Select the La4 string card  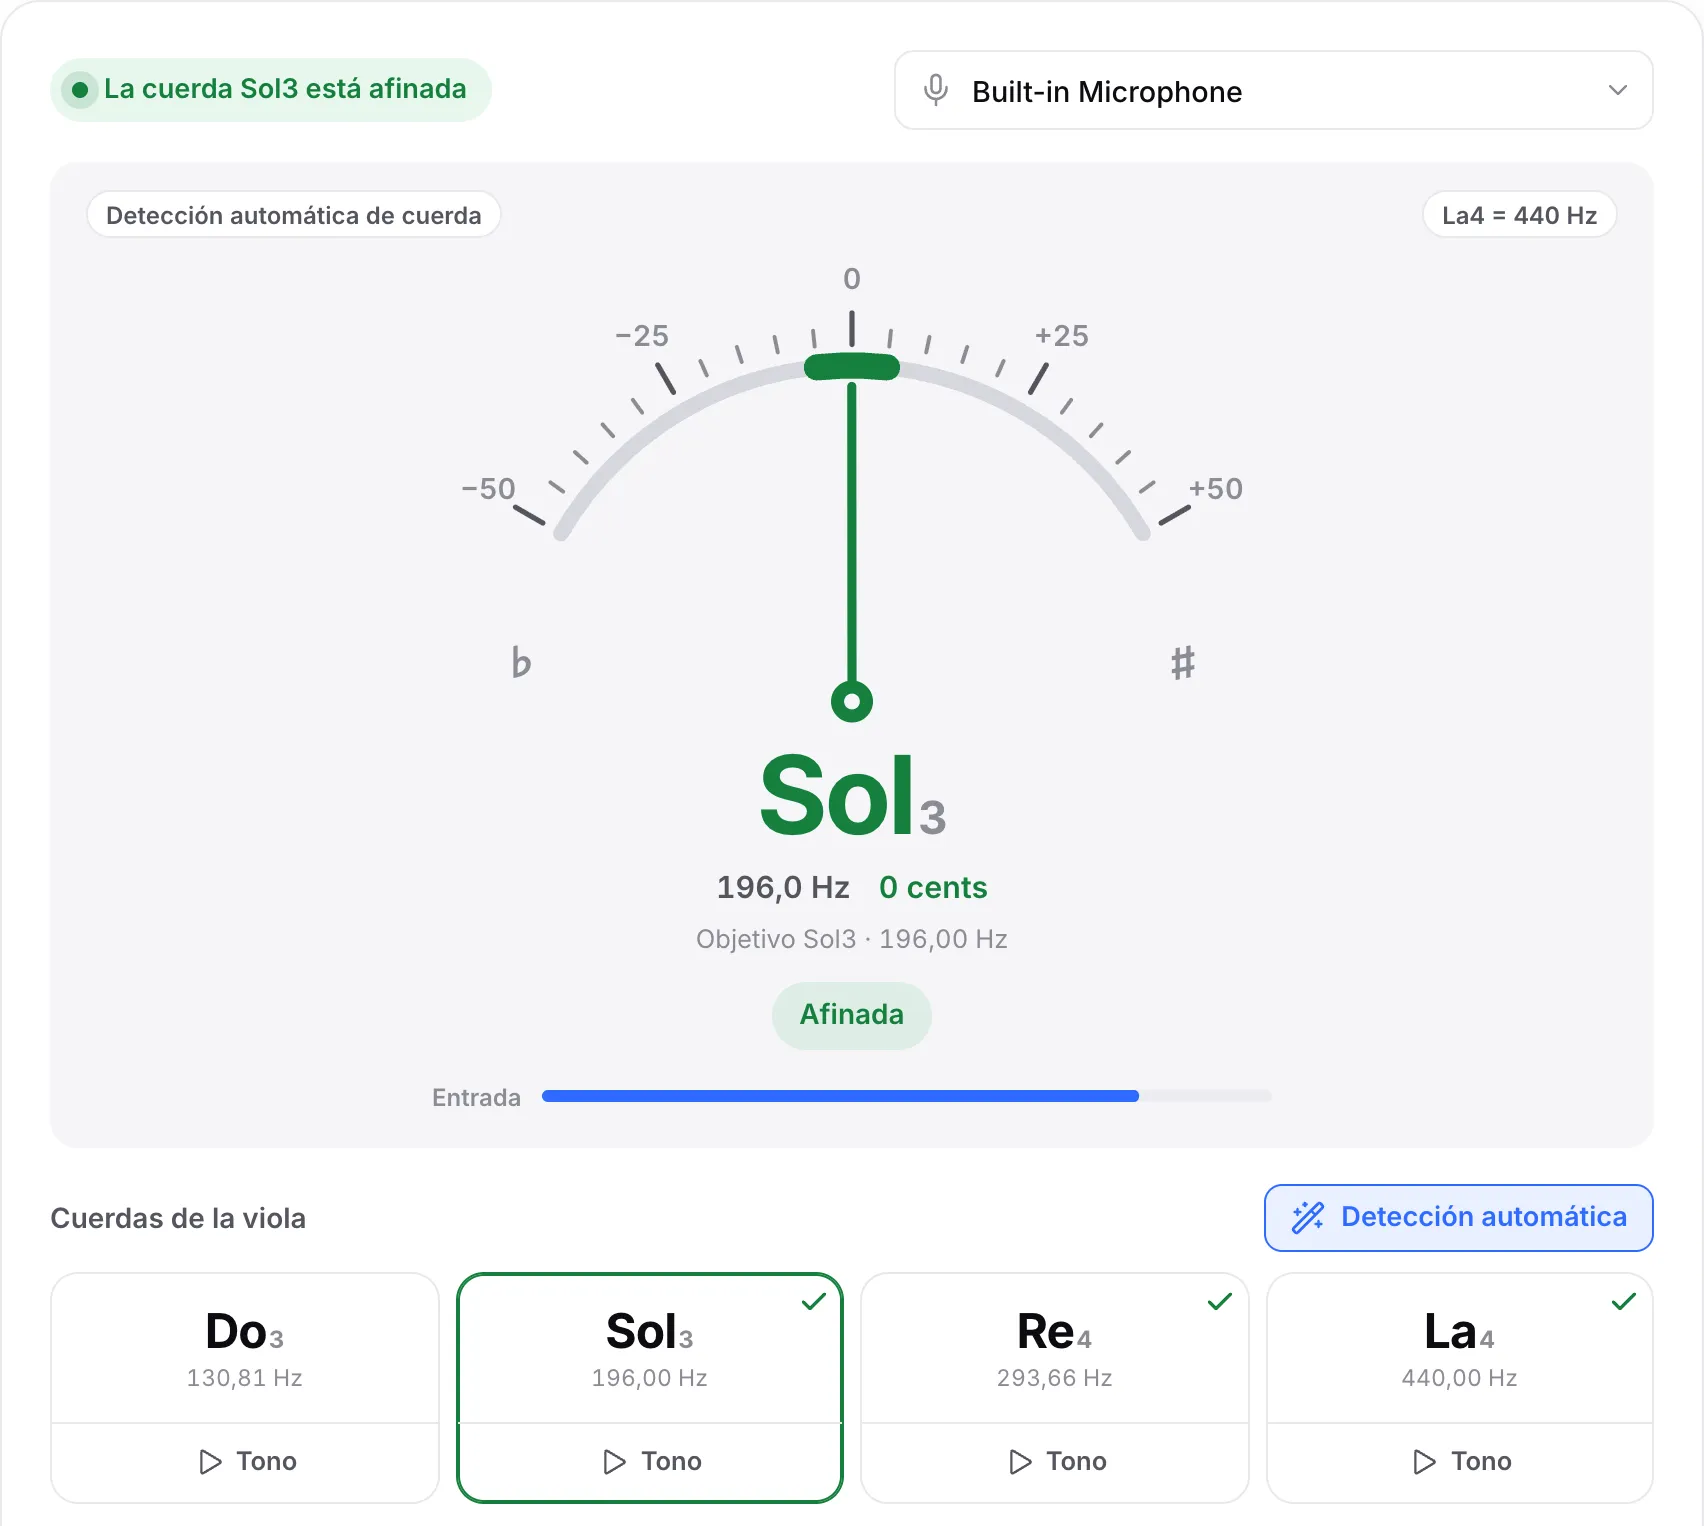pyautogui.click(x=1459, y=1348)
